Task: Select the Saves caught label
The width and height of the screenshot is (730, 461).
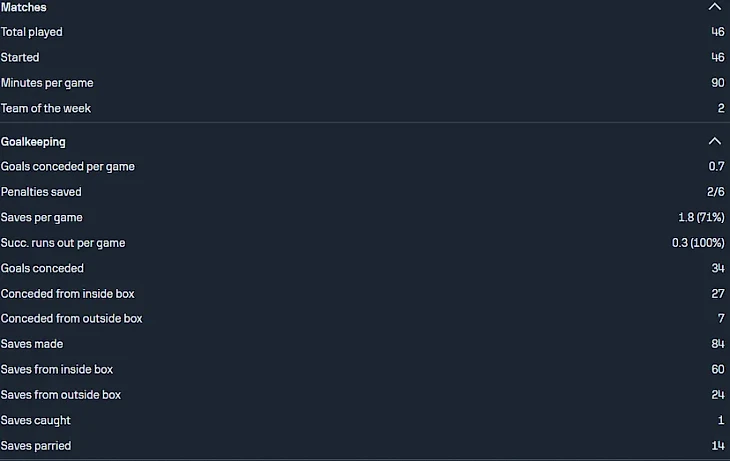Action: [36, 421]
